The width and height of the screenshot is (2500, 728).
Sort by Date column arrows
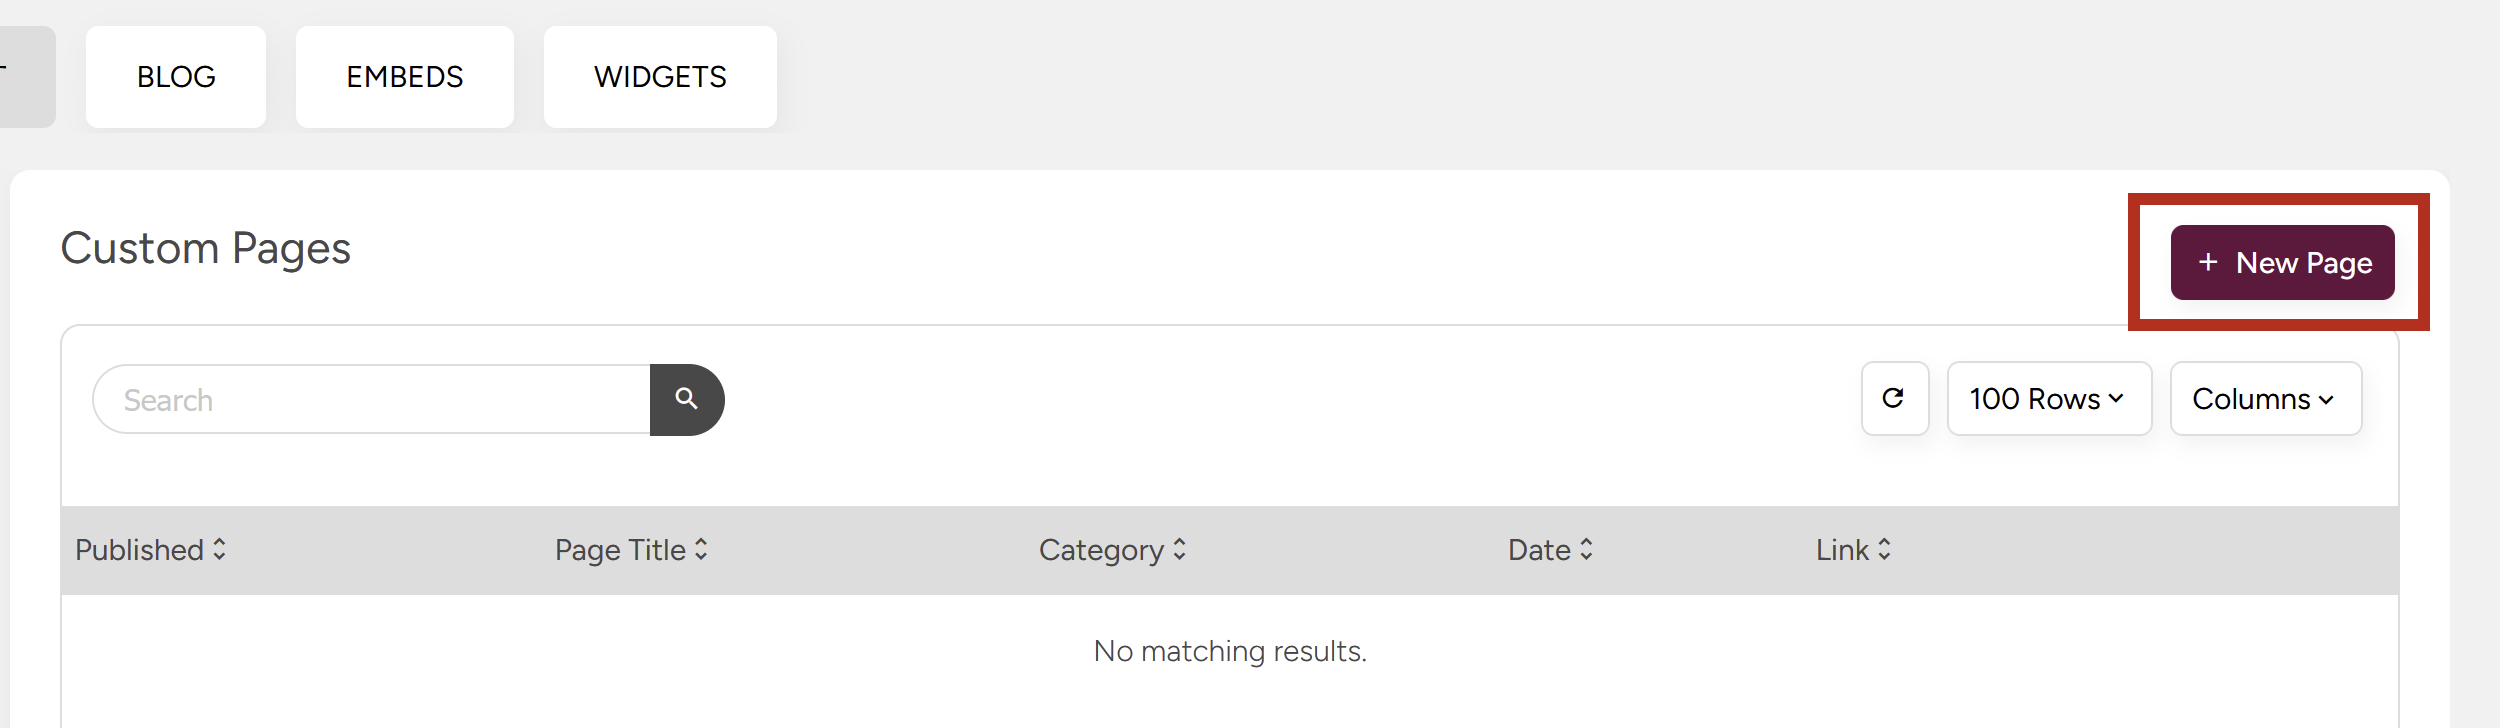pyautogui.click(x=1586, y=549)
